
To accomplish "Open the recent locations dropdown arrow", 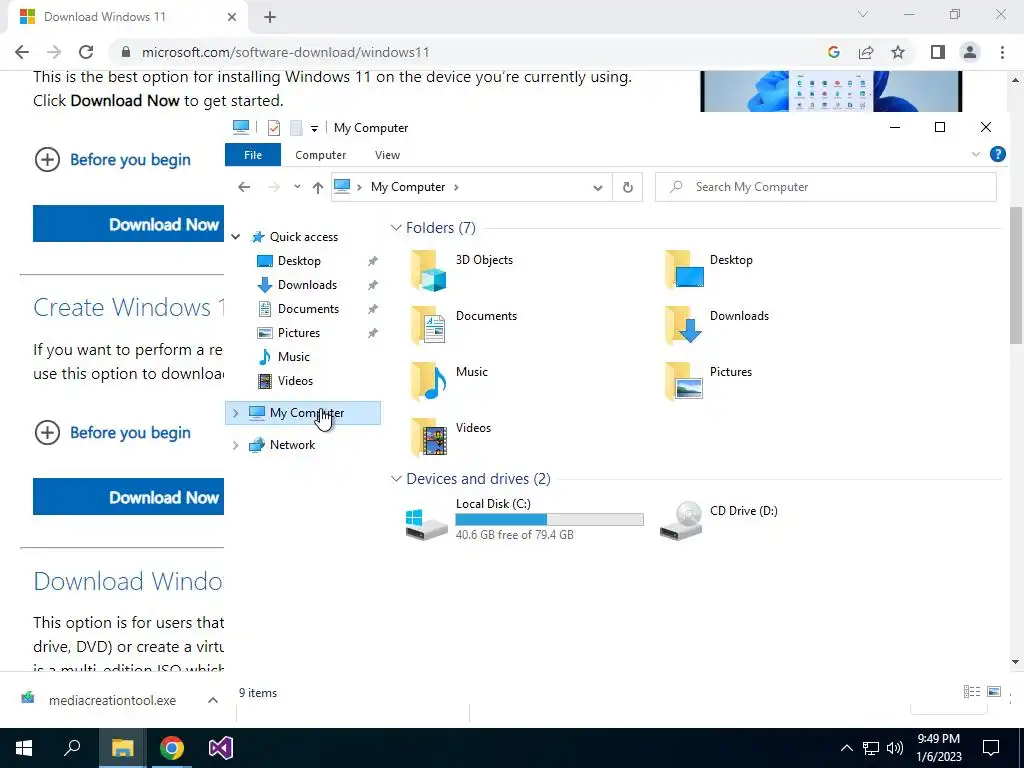I will pos(297,187).
